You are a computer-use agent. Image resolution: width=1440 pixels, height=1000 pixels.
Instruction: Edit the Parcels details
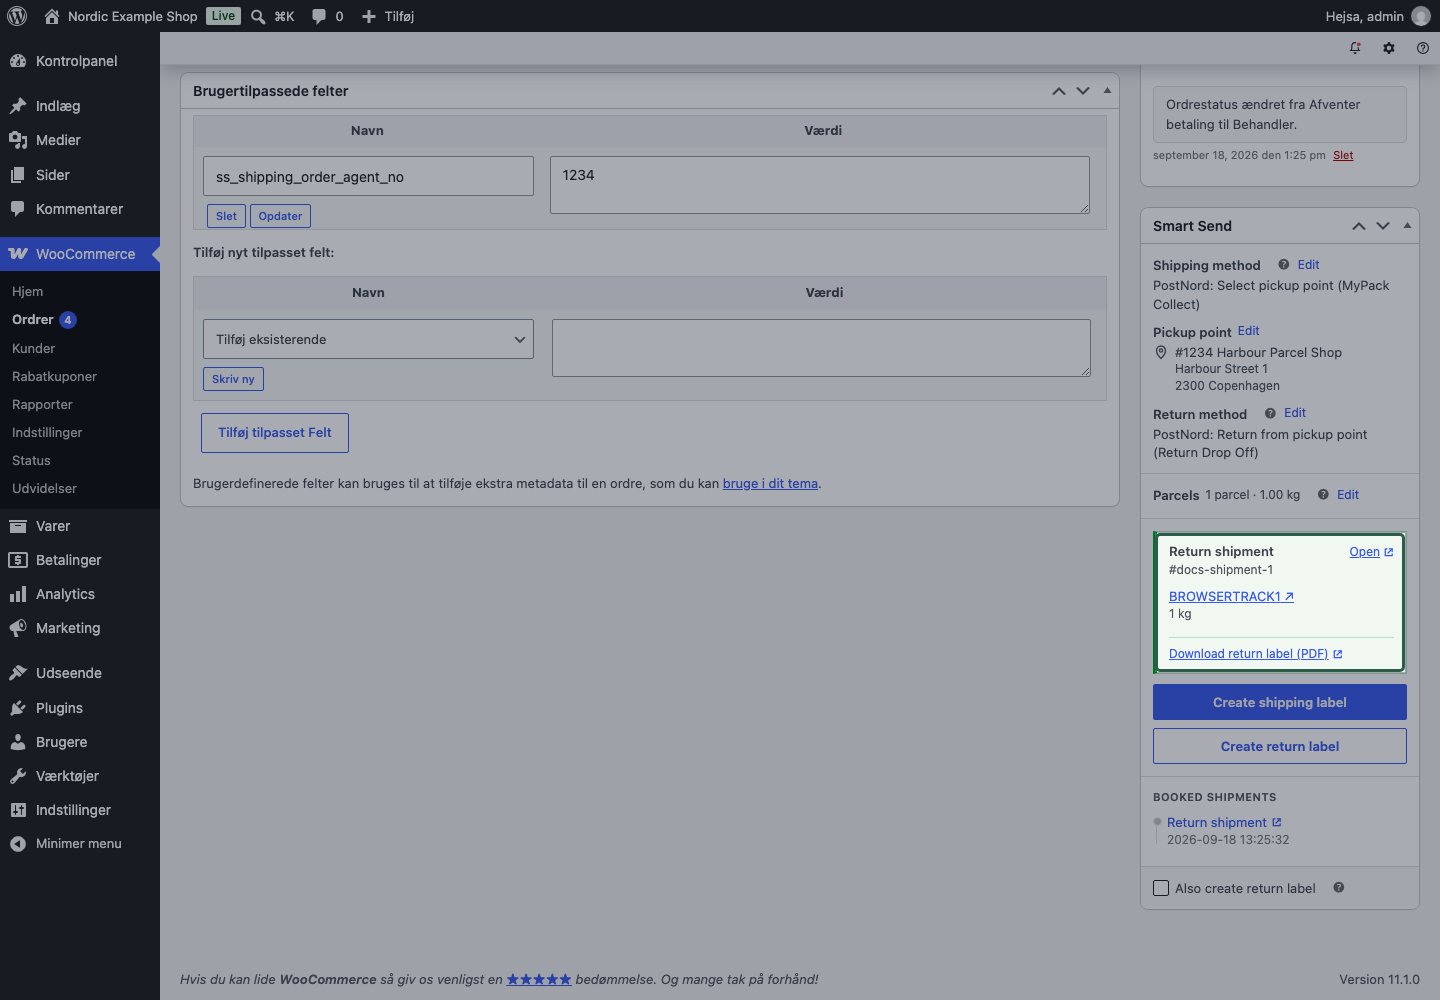[1348, 495]
